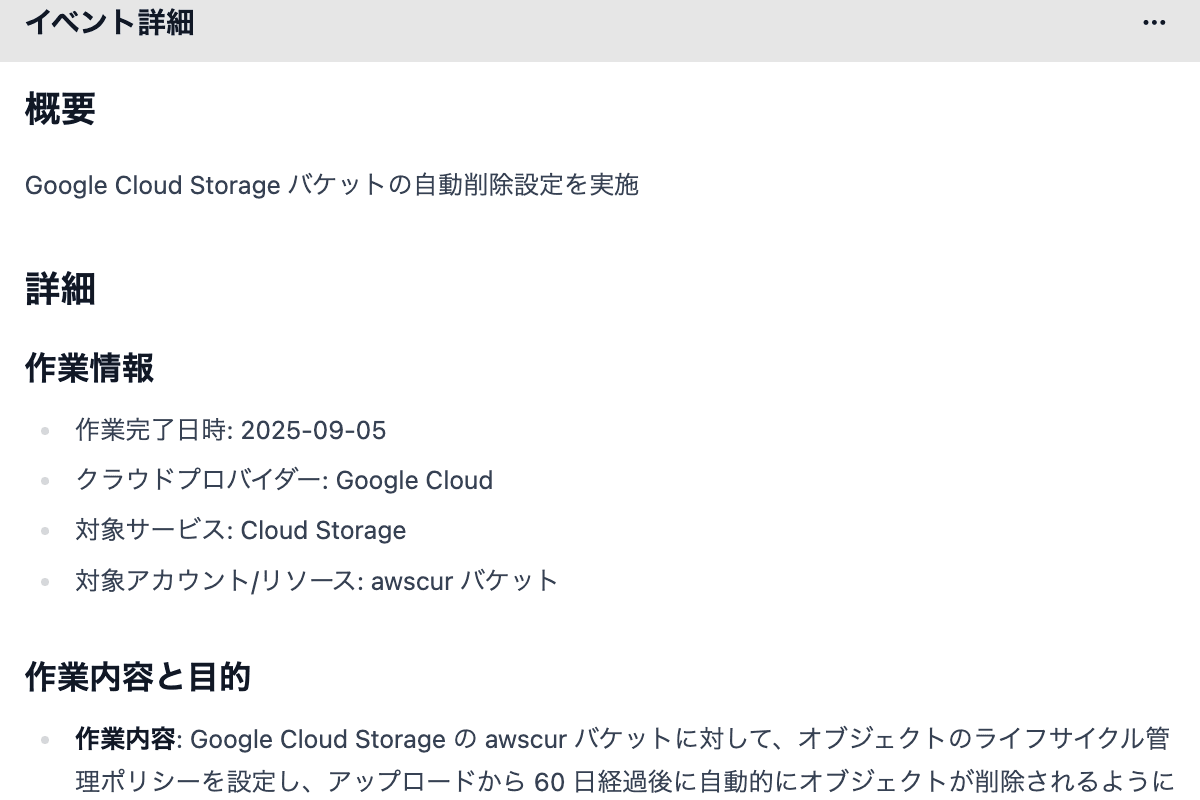Image resolution: width=1200 pixels, height=800 pixels.
Task: Click the Cloud Storage service value
Action: click(323, 531)
